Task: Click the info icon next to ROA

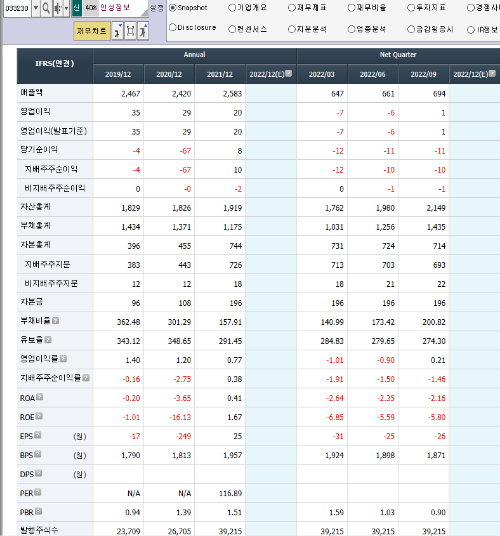Action: coord(40,397)
